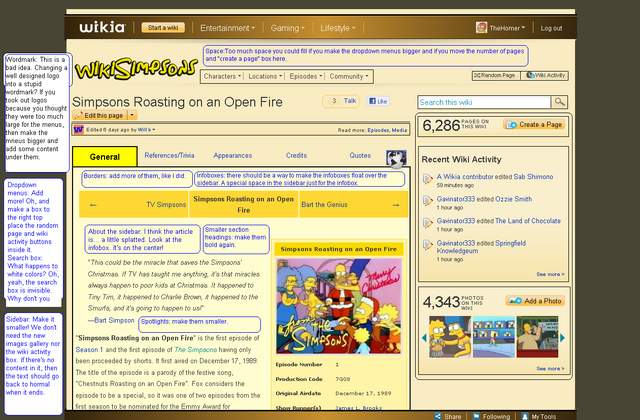The image size is (640, 420).
Task: Open the Sab Shimono activity link
Action: [533, 177]
